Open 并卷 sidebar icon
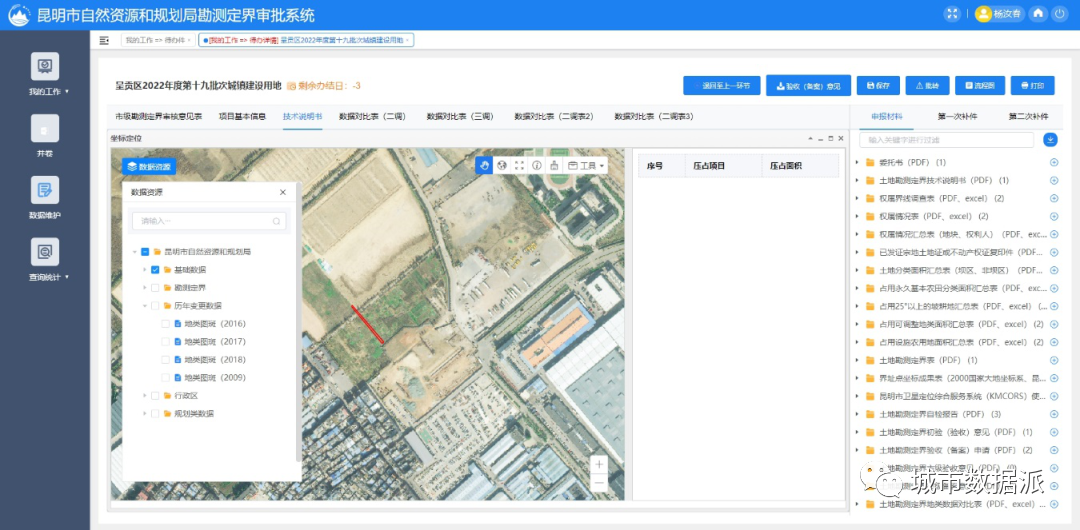This screenshot has height=530, width=1080. (45, 128)
